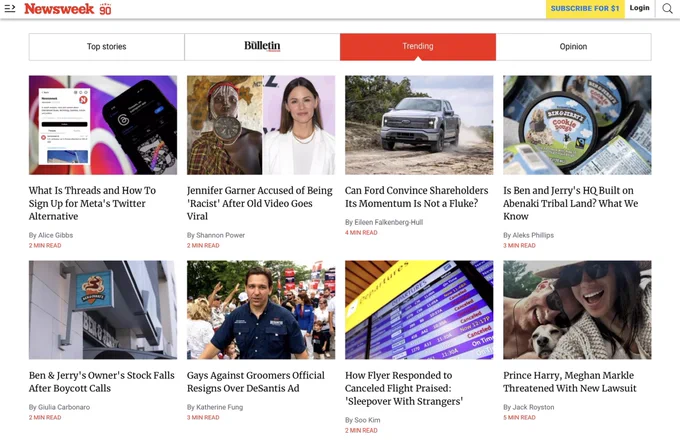Viewport: 680px width, 442px height.
Task: Open the Ben & Jerry's storefront sign image
Action: (x=103, y=310)
